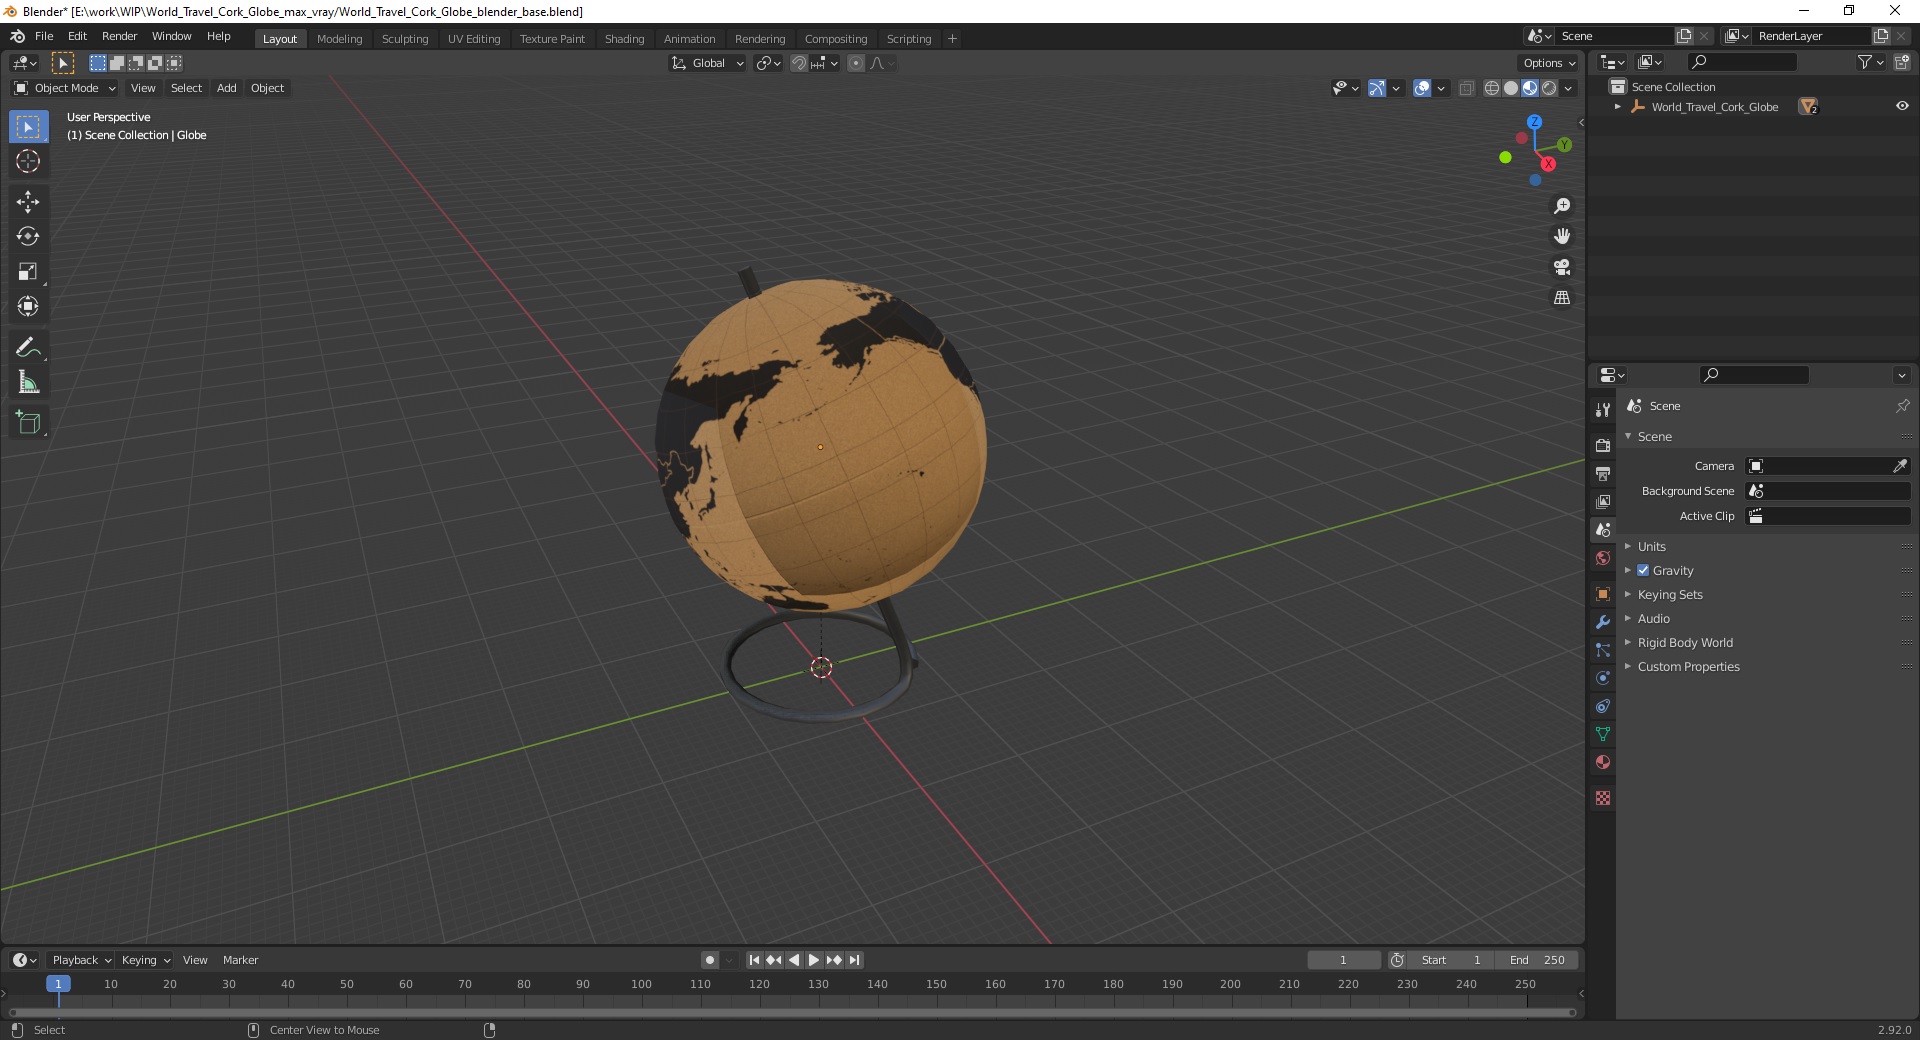Viewport: 1920px width, 1040px height.
Task: Open the Playback dropdown in timeline
Action: pyautogui.click(x=81, y=960)
